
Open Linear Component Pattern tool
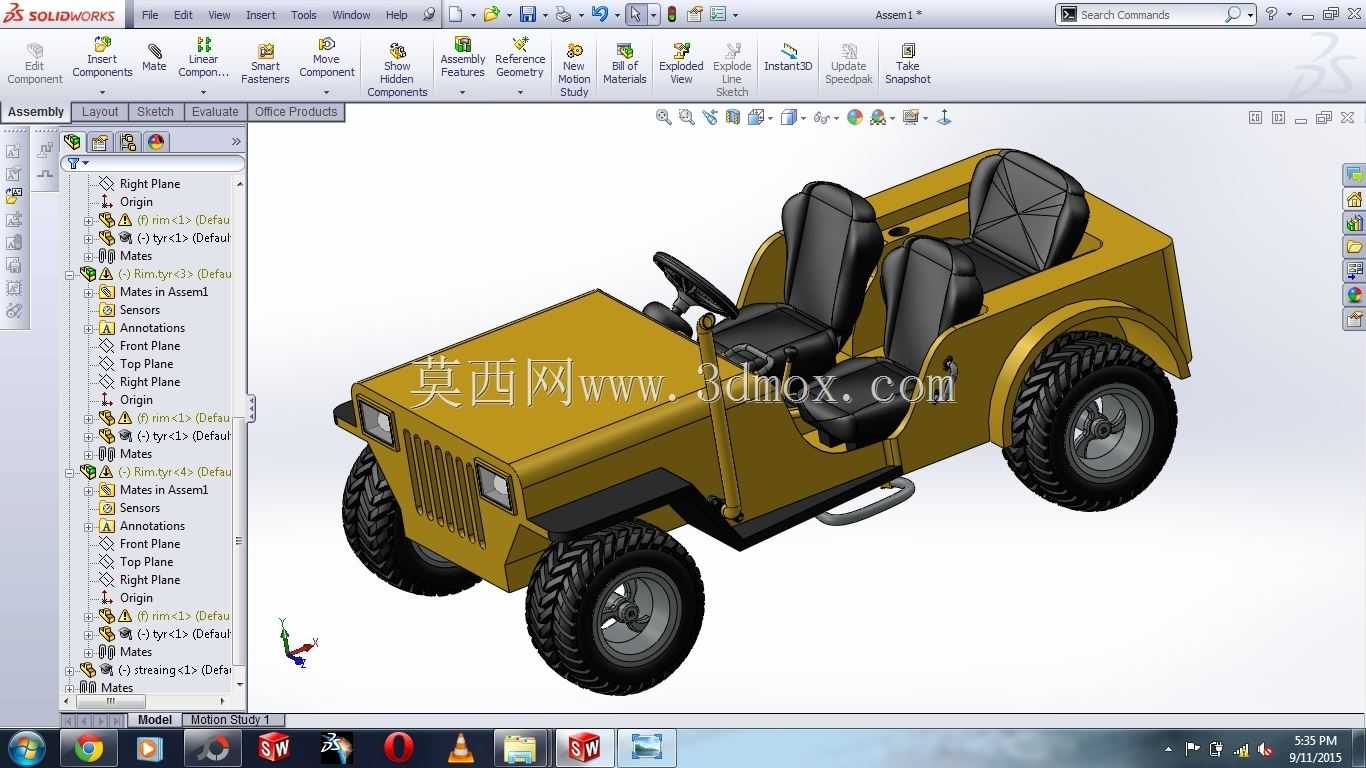[x=203, y=58]
